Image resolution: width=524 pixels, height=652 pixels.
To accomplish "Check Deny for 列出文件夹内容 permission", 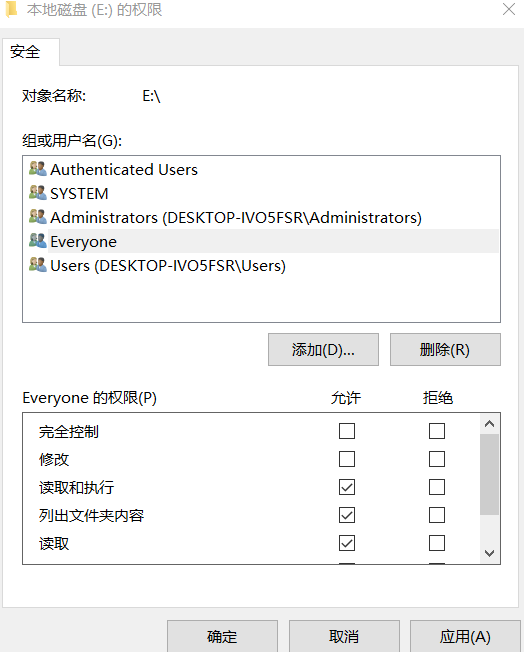I will coord(437,515).
